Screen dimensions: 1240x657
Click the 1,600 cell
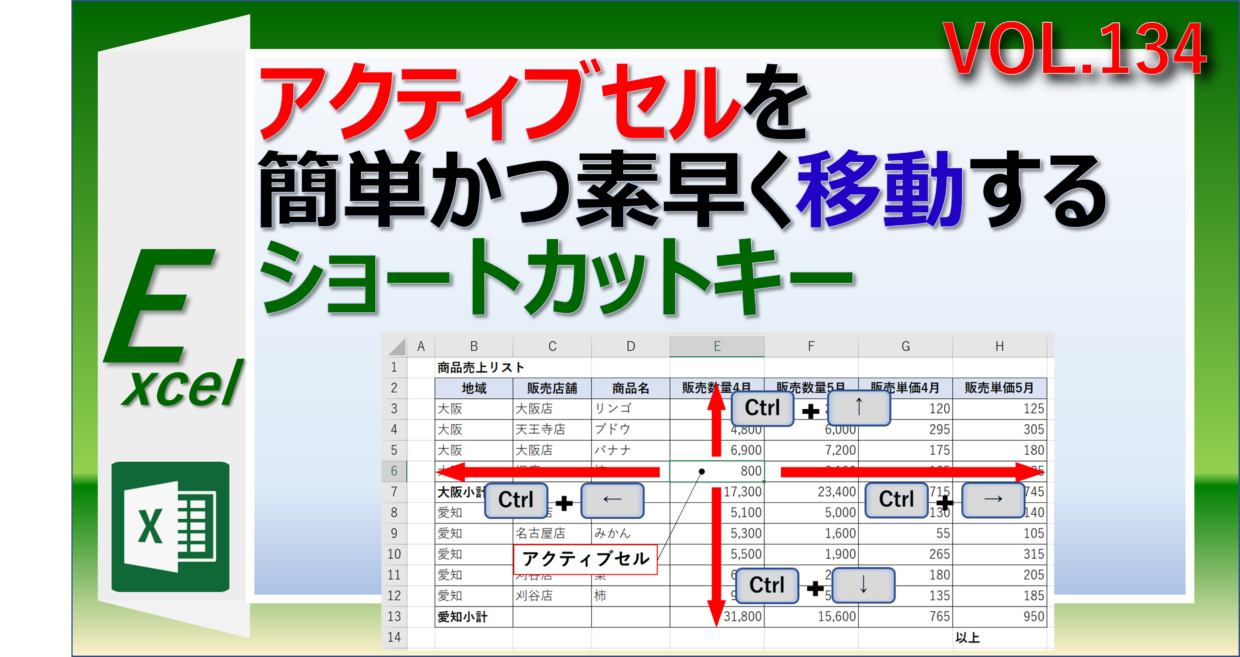click(x=811, y=533)
